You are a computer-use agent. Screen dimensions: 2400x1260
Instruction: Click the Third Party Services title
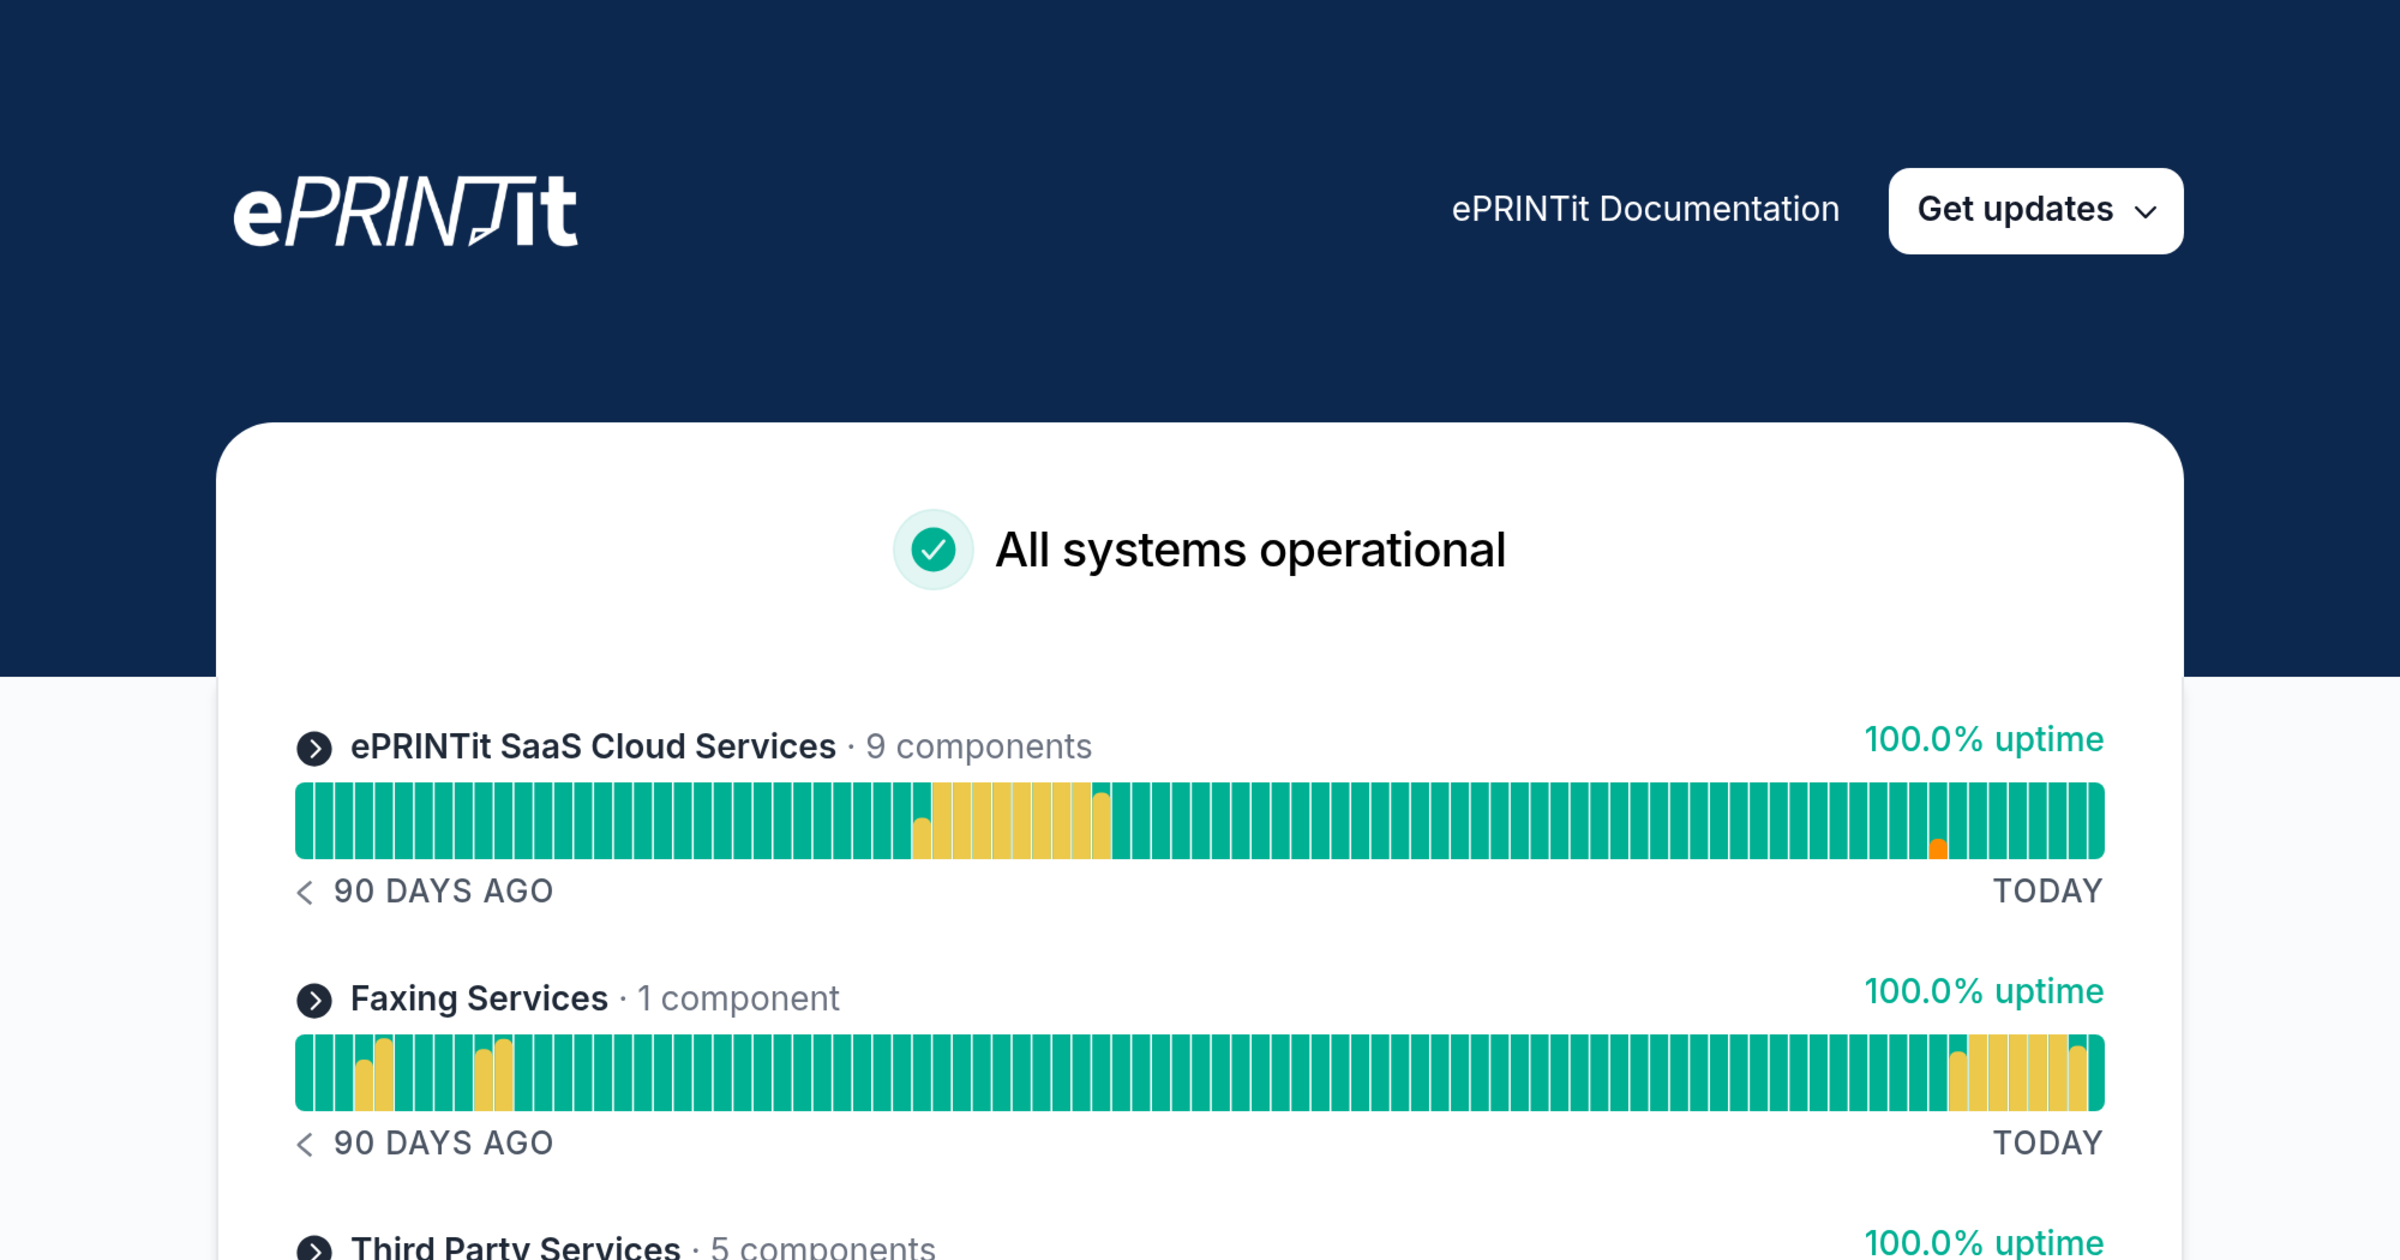click(515, 1247)
